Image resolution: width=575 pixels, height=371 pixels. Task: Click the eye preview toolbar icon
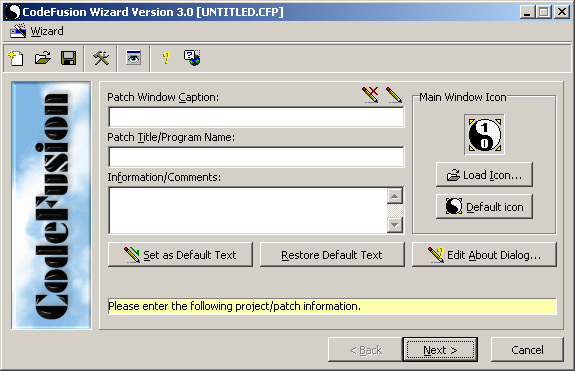pos(133,58)
